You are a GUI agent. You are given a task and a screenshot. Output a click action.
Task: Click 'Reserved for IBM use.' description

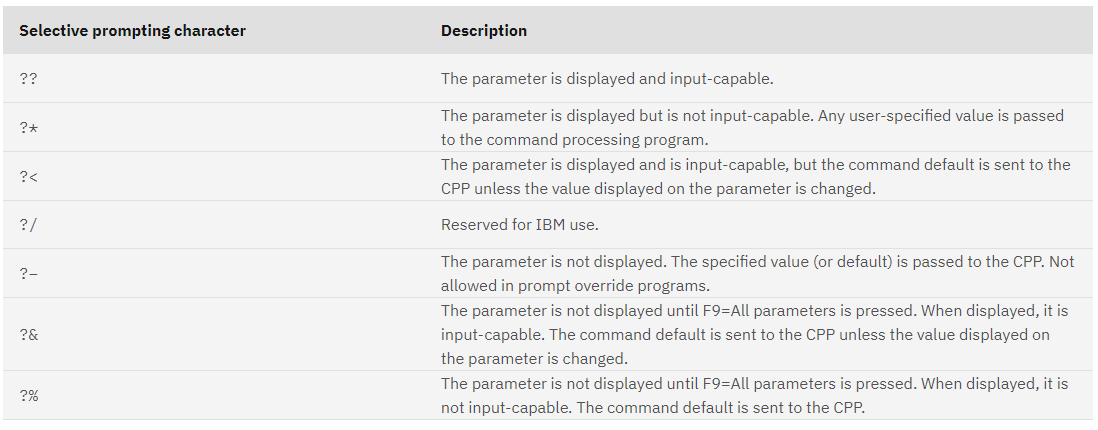click(x=520, y=225)
